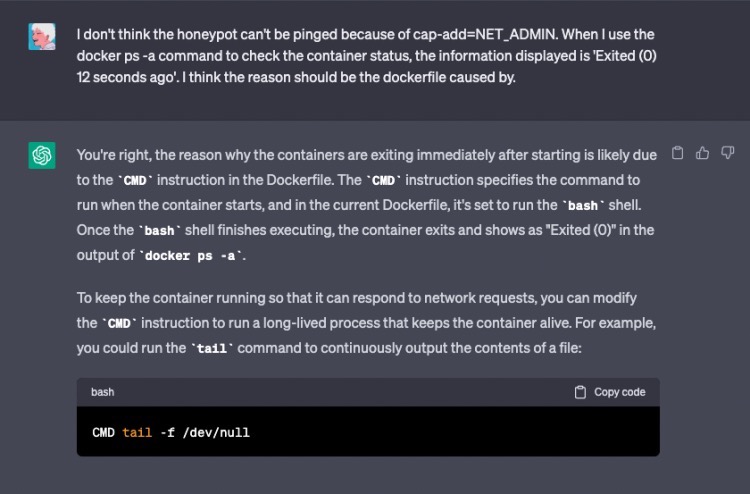Viewport: 750px width, 494px height.
Task: Click the user profile avatar
Action: tap(42, 37)
